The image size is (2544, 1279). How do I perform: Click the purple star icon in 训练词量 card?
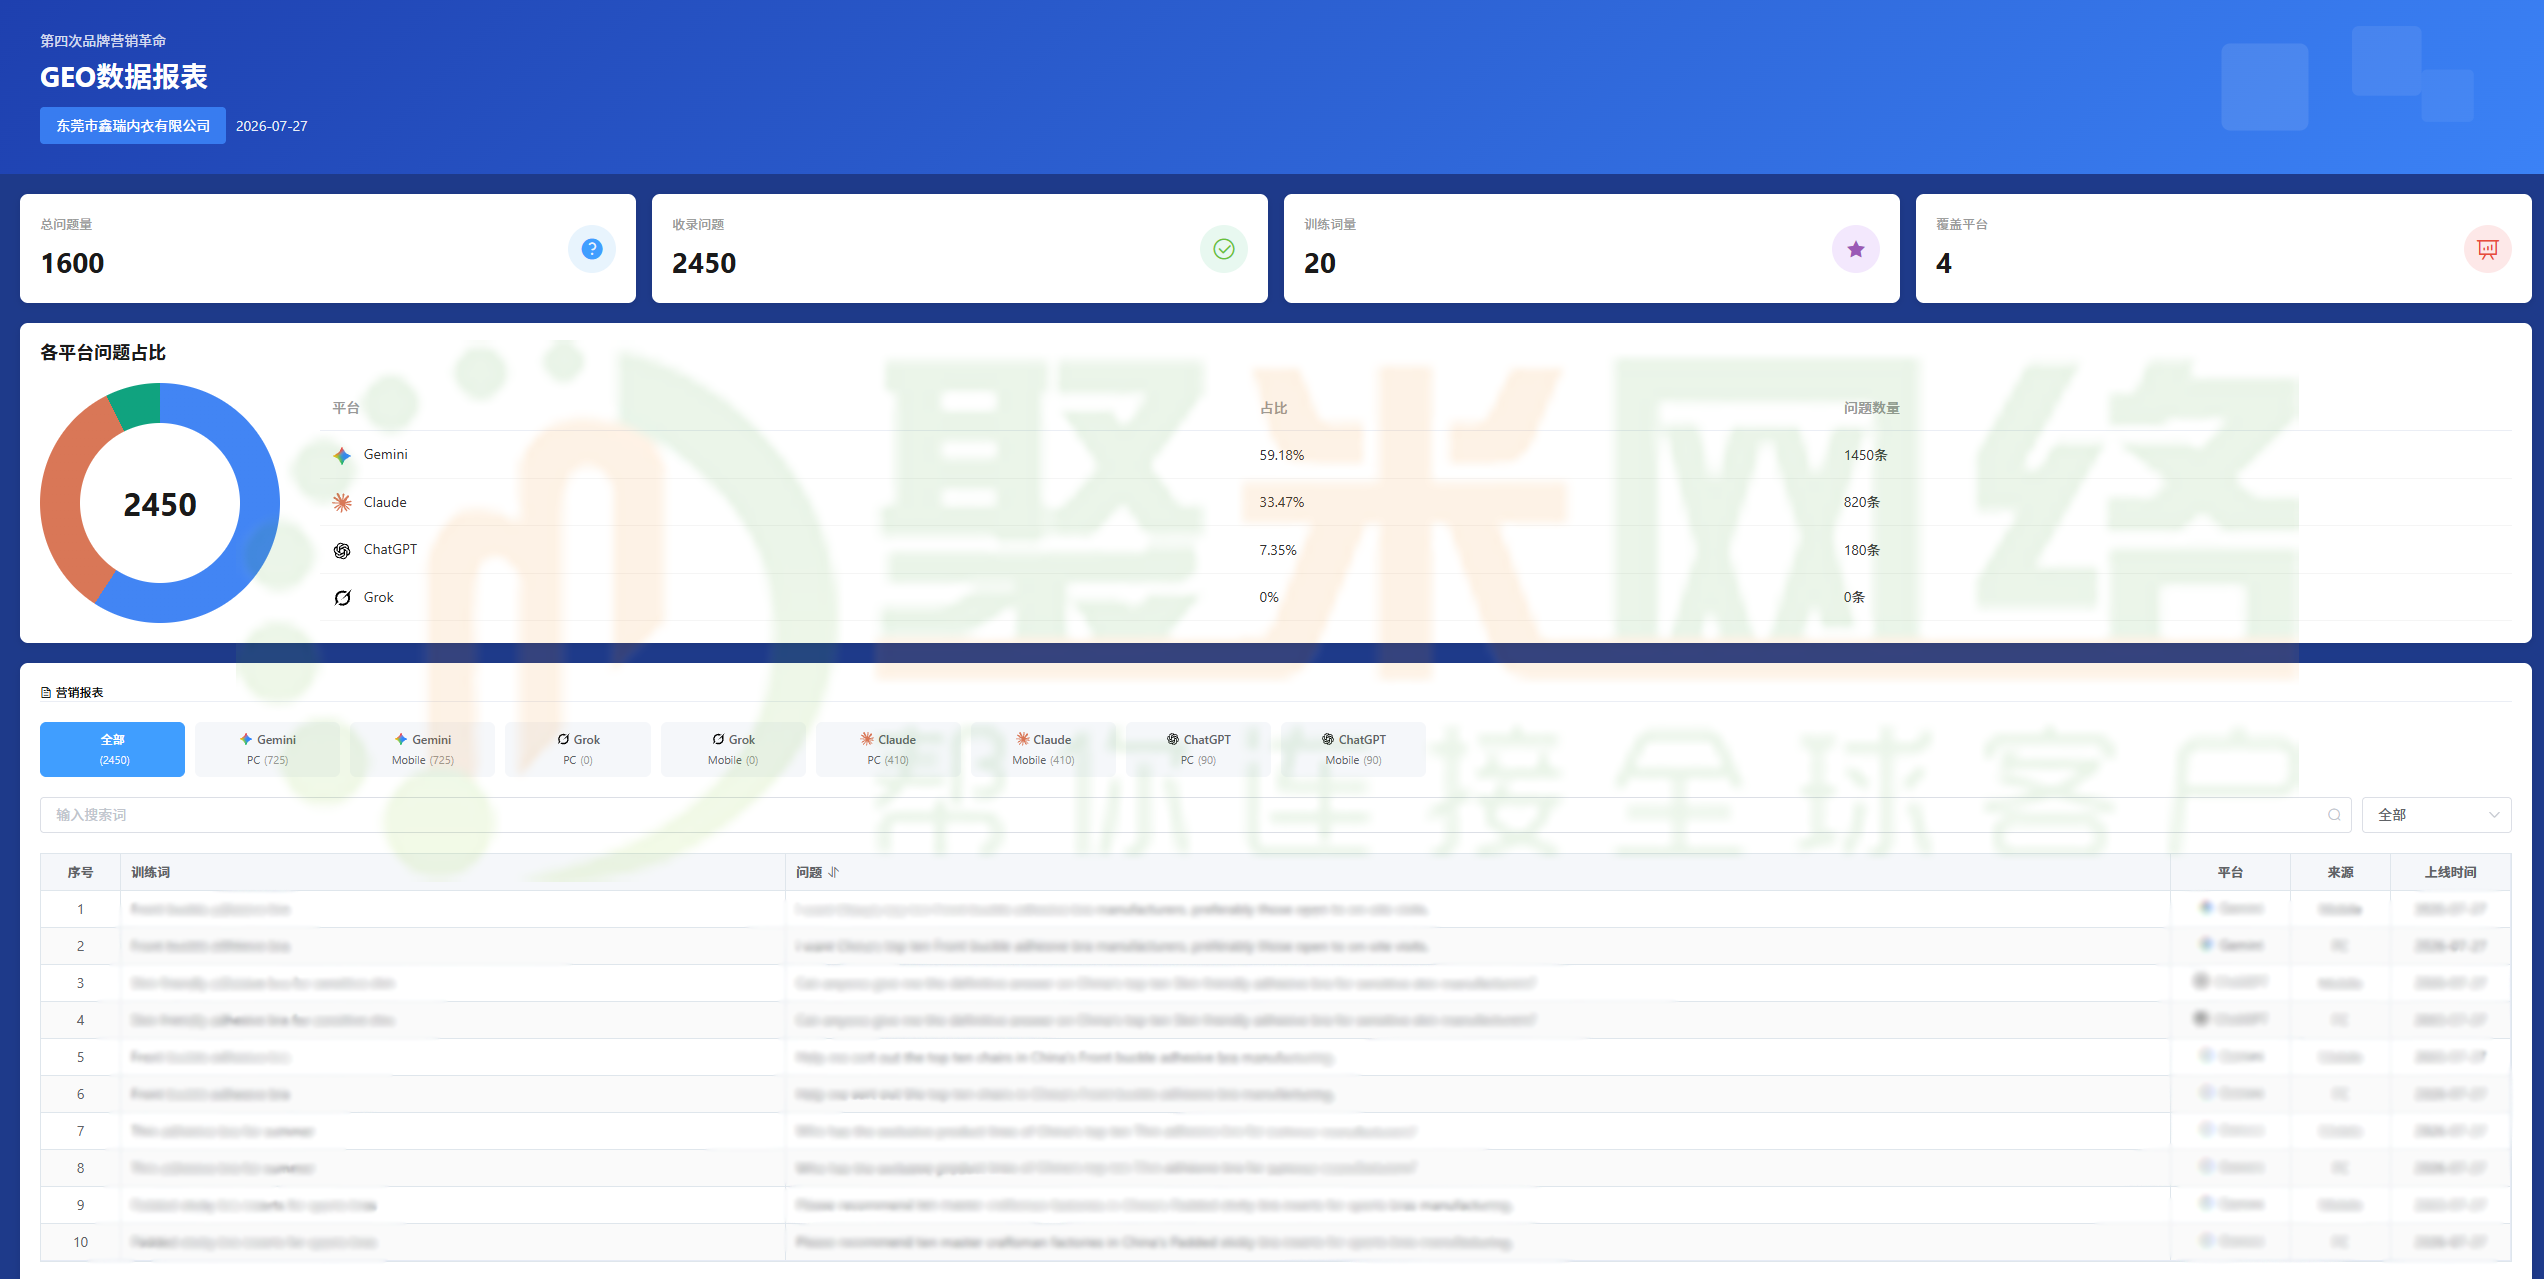(1856, 249)
